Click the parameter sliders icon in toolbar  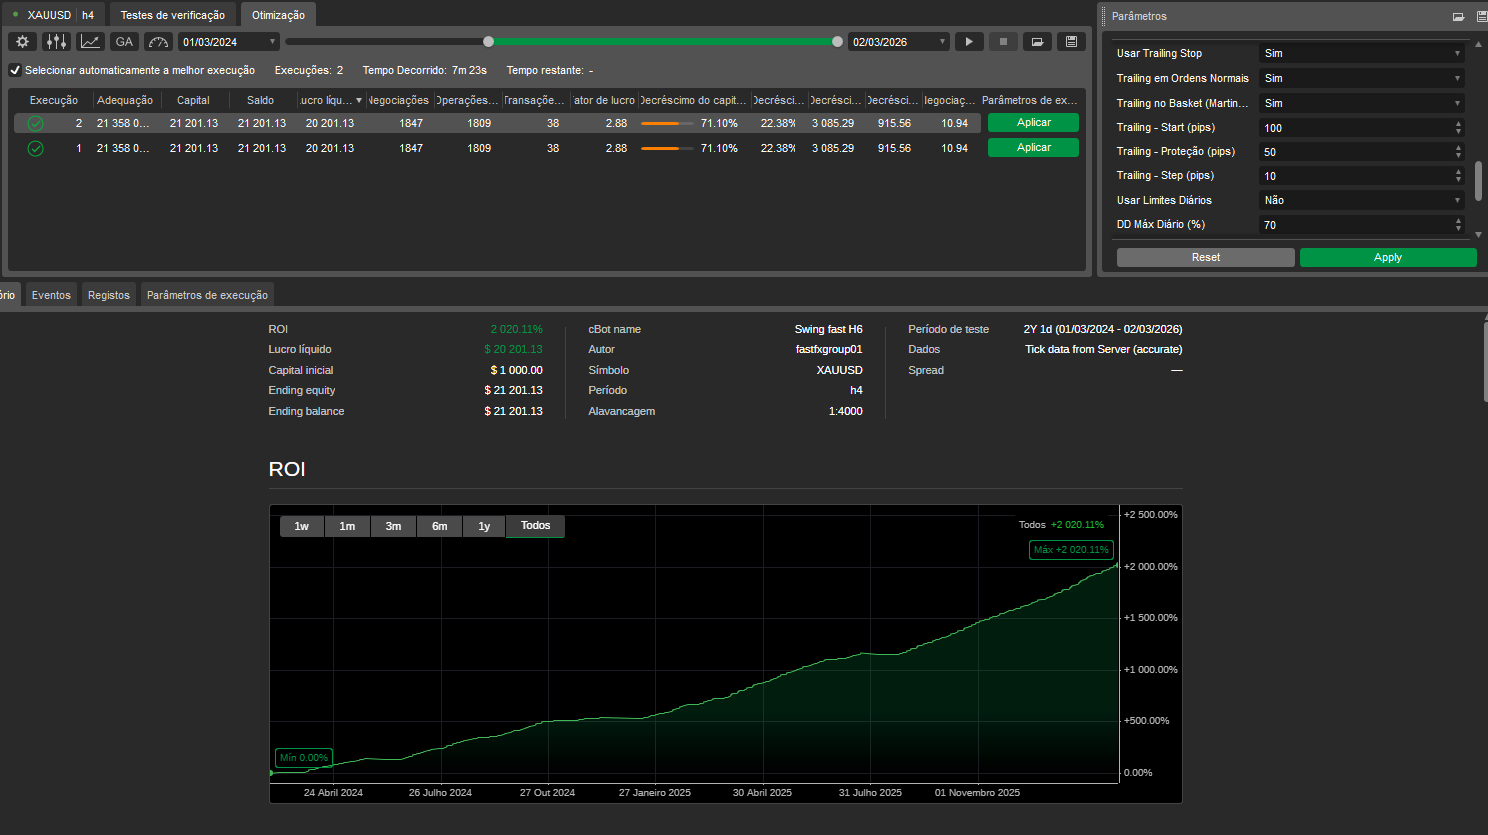[56, 42]
